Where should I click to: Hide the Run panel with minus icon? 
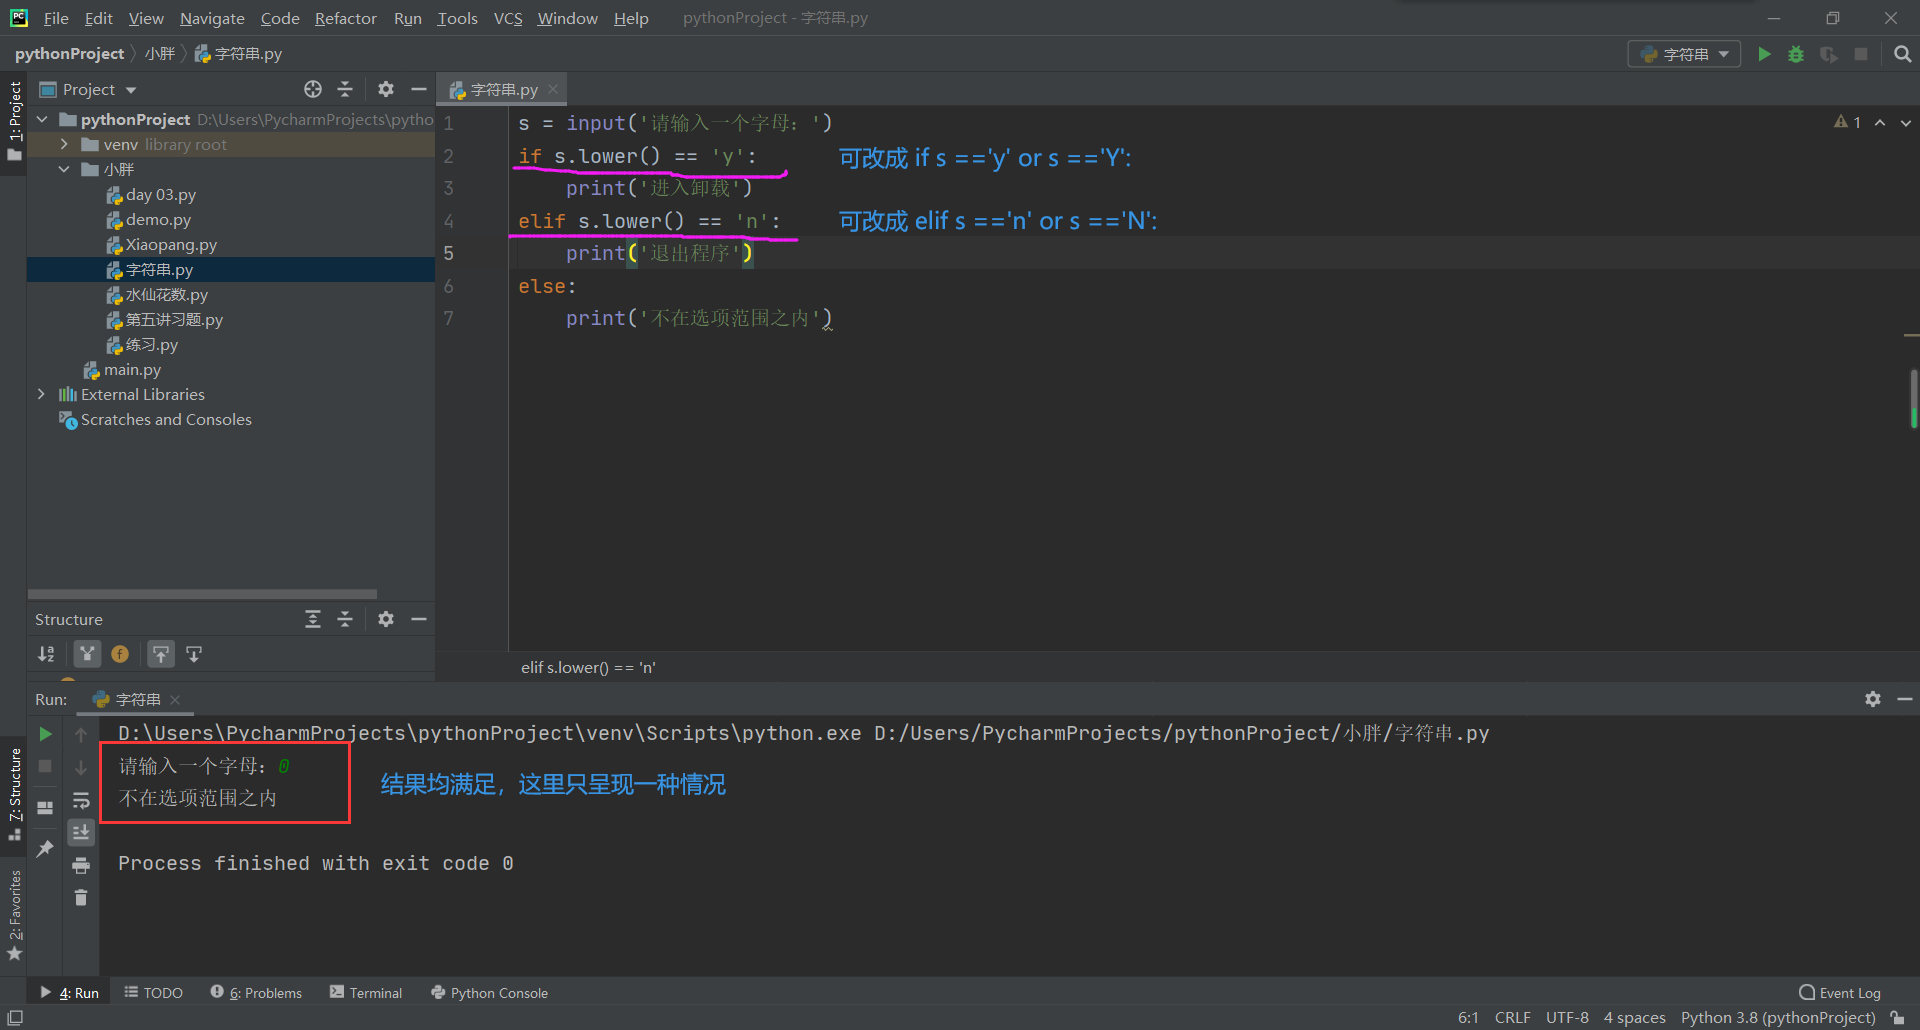click(1905, 699)
